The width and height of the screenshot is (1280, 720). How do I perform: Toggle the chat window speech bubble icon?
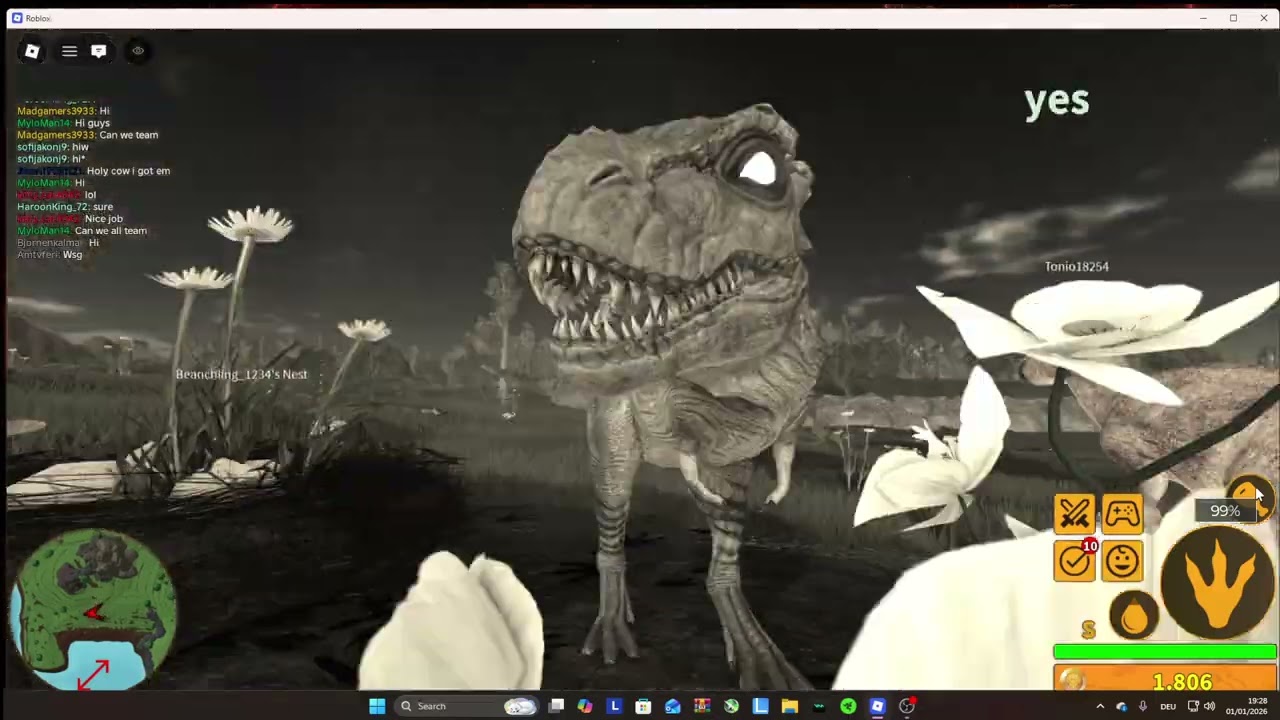pyautogui.click(x=98, y=51)
